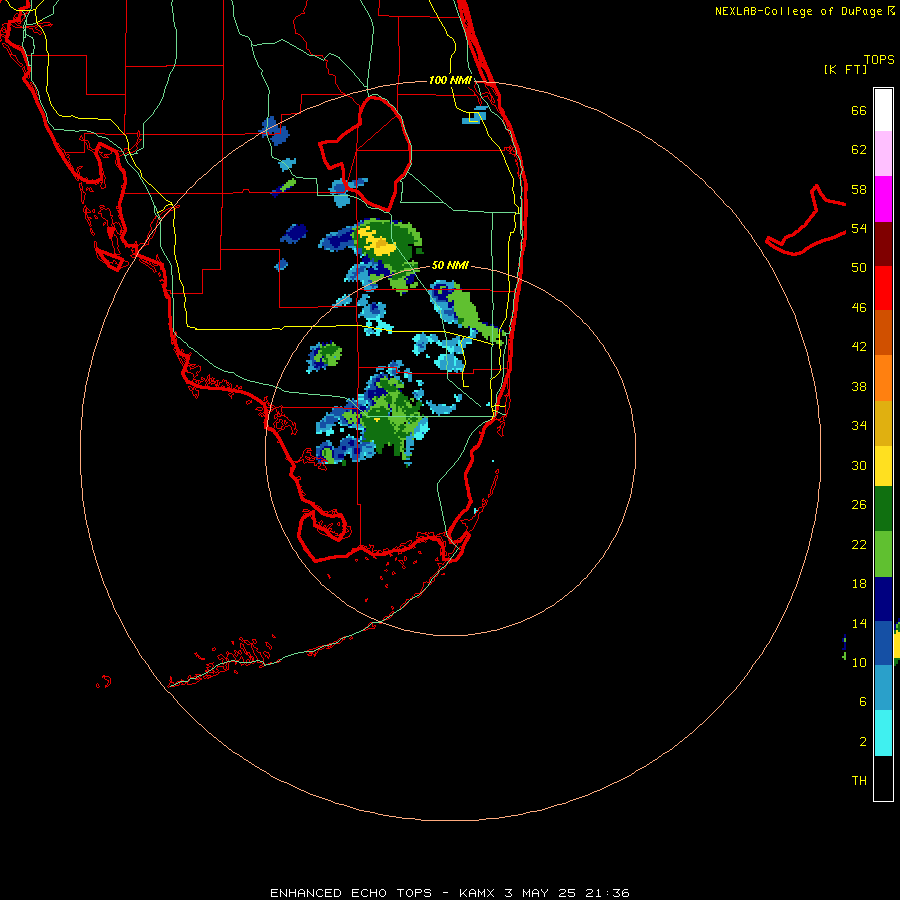Click the 100 NMI range ring label
The width and height of the screenshot is (900, 900).
(x=450, y=80)
